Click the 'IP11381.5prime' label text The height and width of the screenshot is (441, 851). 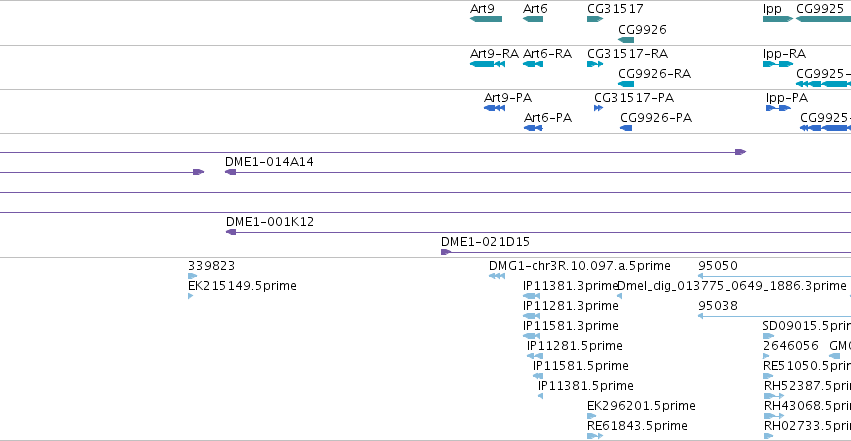586,386
